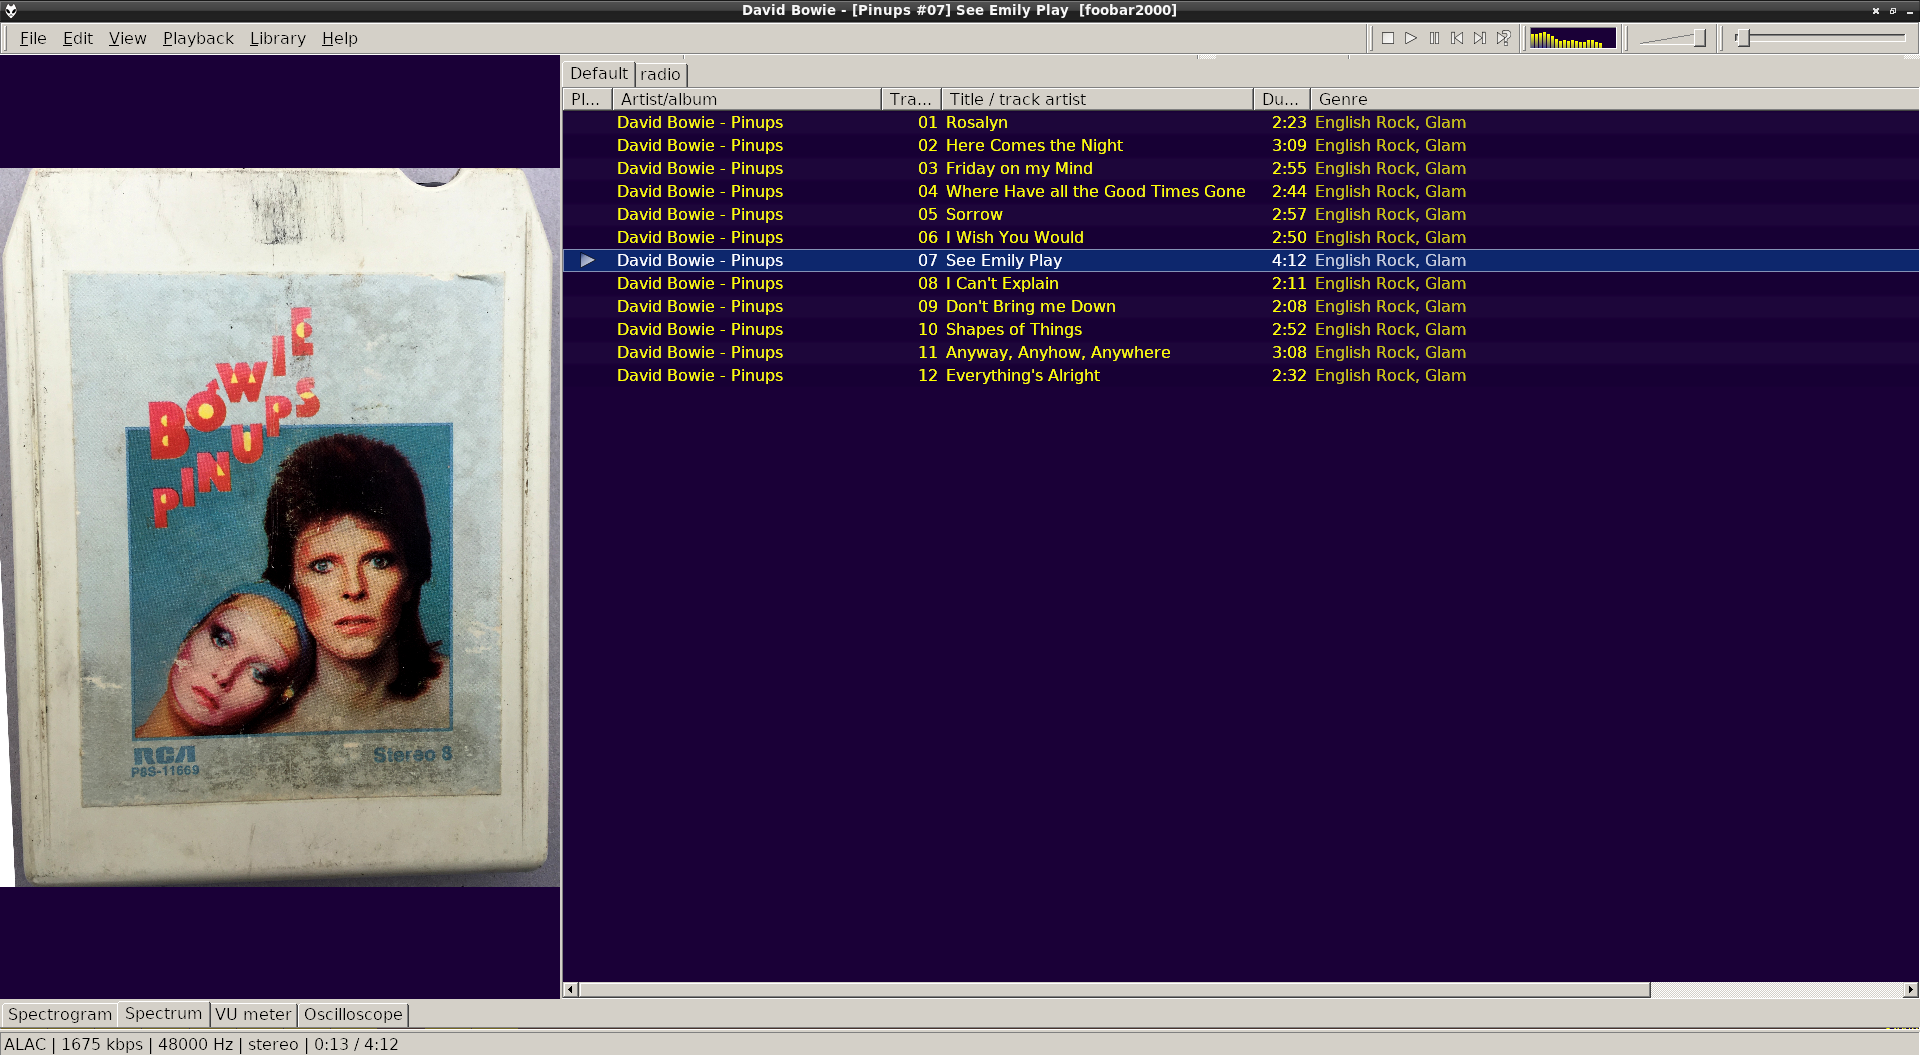Viewport: 1920px width, 1056px height.
Task: Select Where Have all the Good Times Gone
Action: point(1240,191)
